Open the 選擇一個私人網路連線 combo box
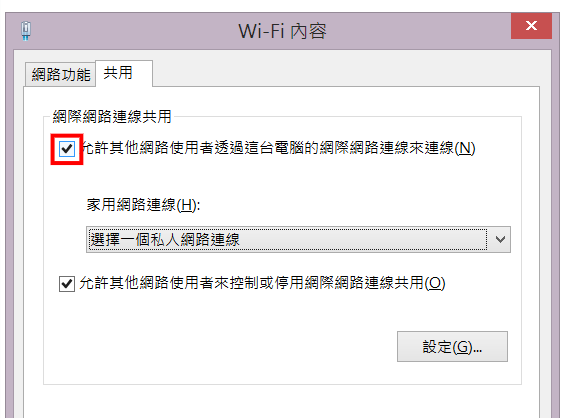This screenshot has width=586, height=418. [298, 239]
